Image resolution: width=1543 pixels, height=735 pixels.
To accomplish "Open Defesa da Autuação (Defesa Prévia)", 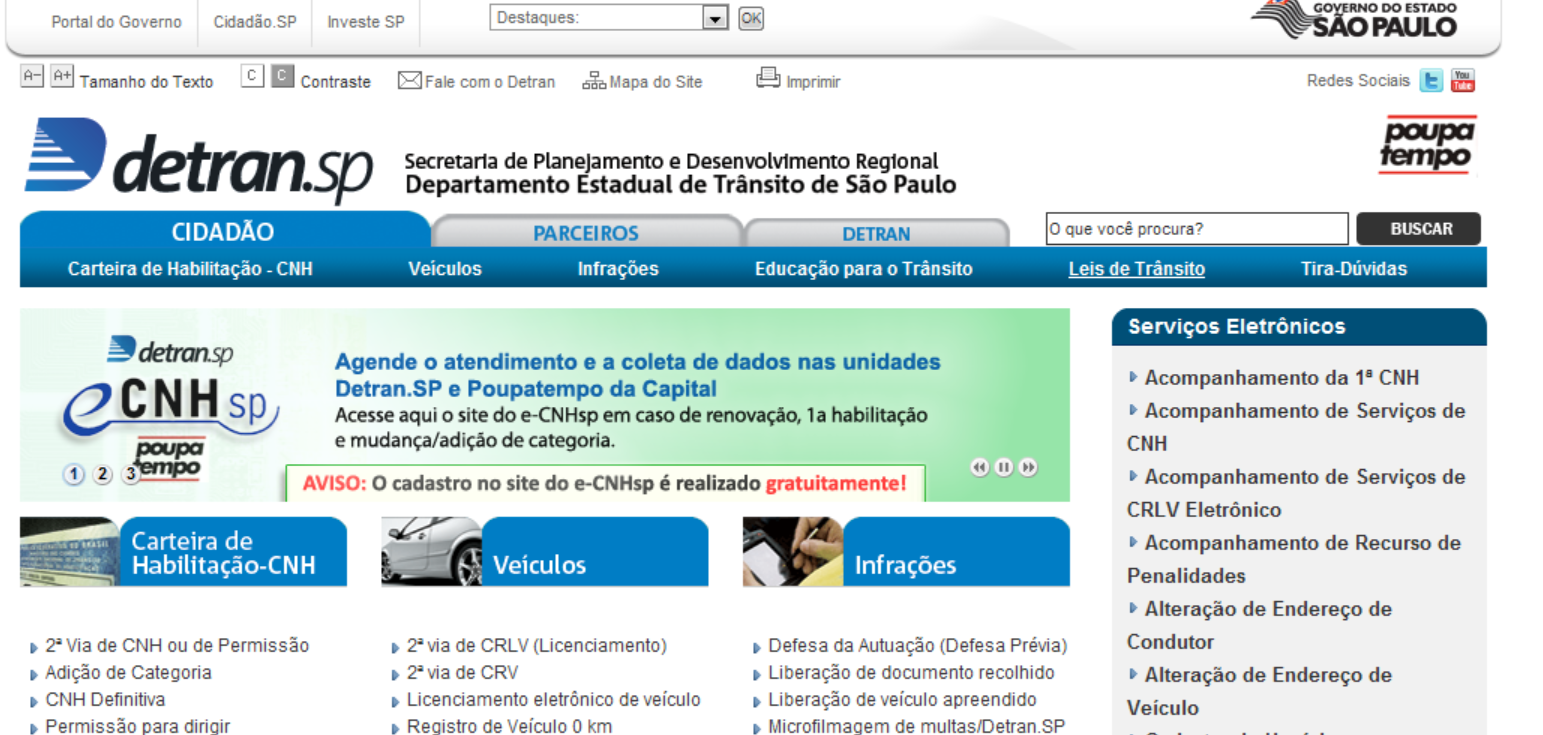I will (x=917, y=645).
